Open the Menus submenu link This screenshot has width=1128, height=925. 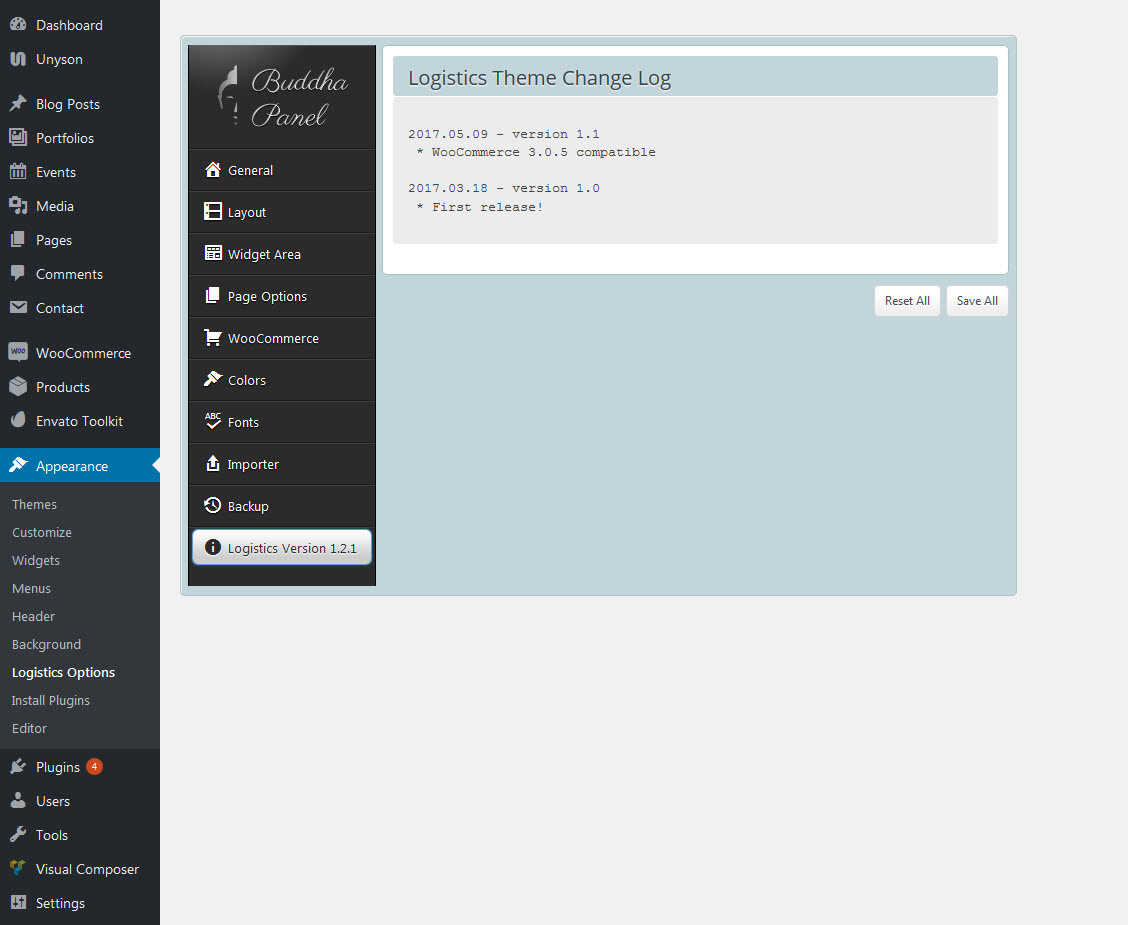click(32, 588)
